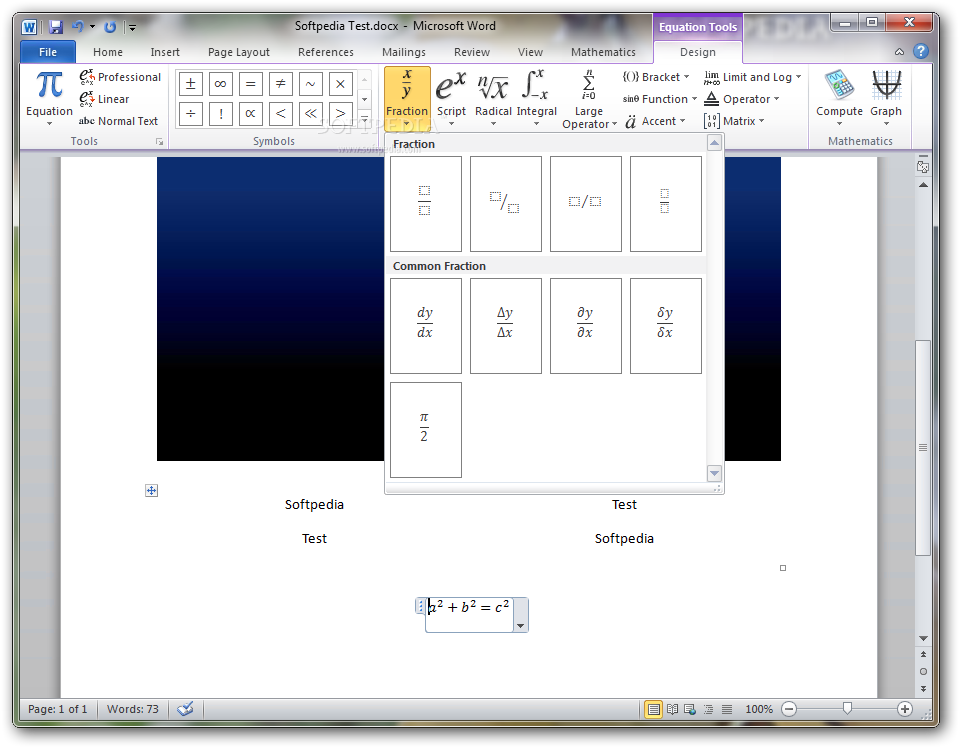Switch to the Home tab
Image resolution: width=960 pixels, height=748 pixels.
point(108,52)
